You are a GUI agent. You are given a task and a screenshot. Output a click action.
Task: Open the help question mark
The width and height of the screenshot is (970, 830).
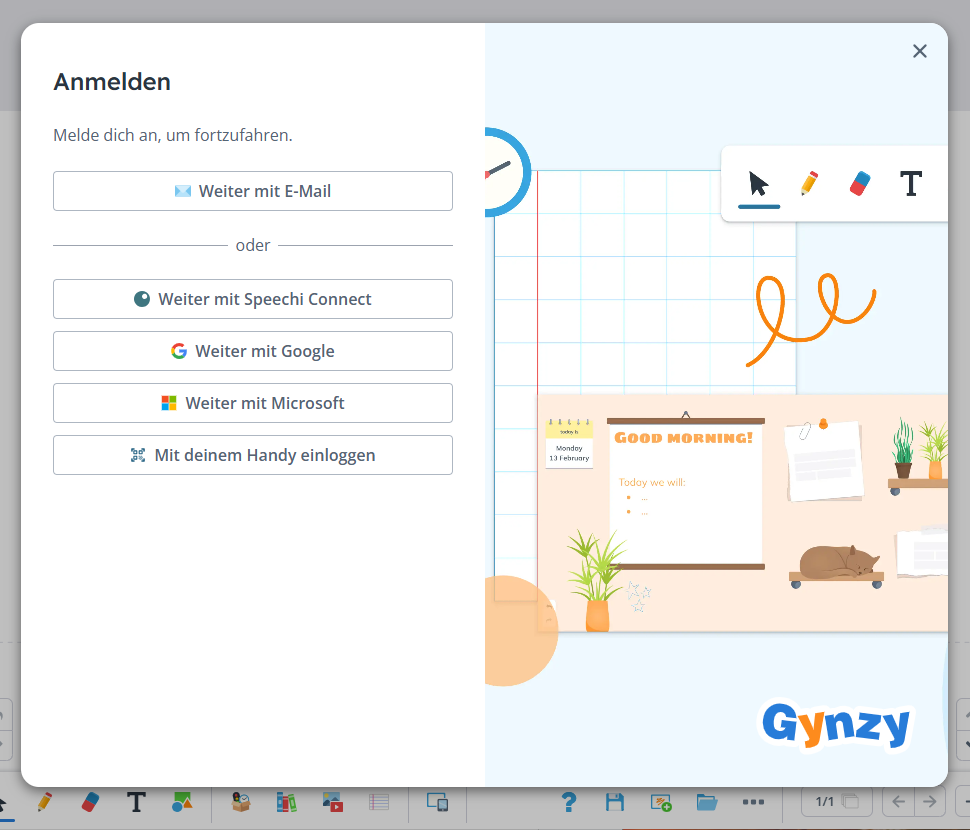click(x=569, y=802)
